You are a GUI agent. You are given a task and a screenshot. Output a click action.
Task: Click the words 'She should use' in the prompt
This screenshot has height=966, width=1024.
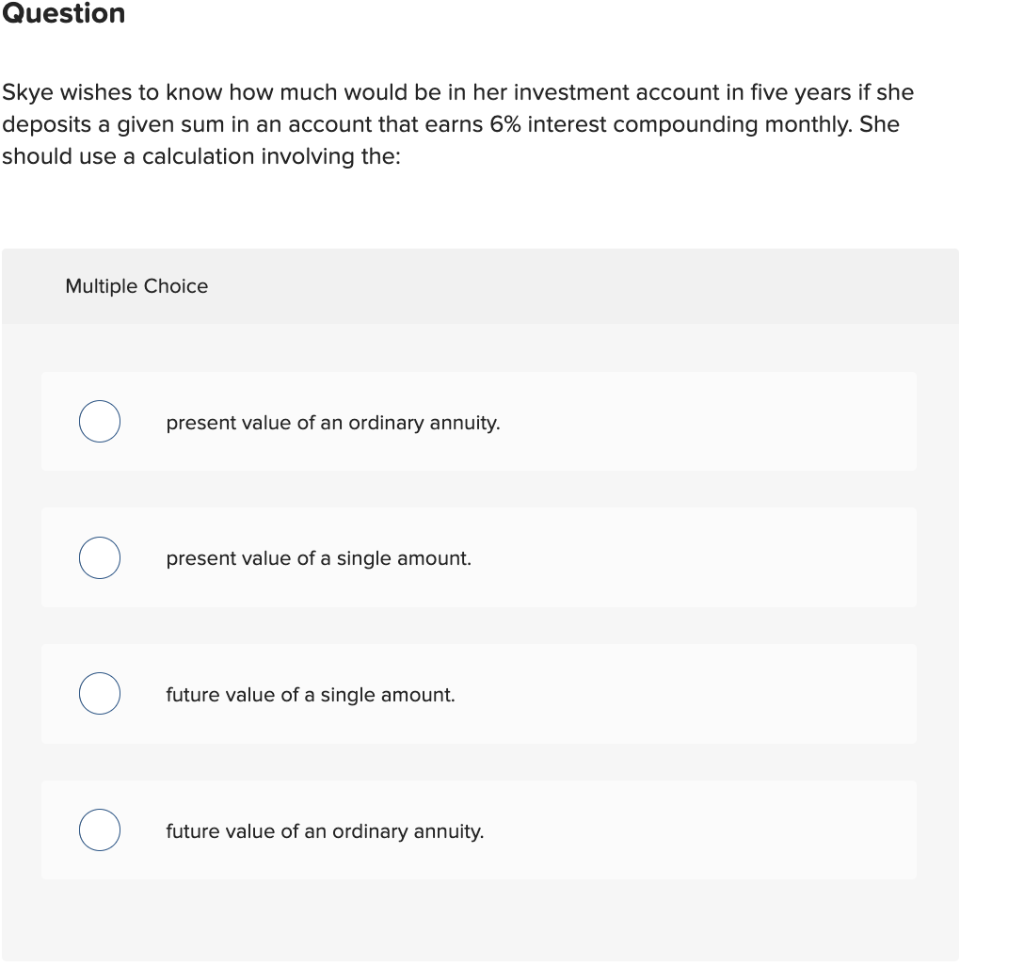tap(60, 157)
